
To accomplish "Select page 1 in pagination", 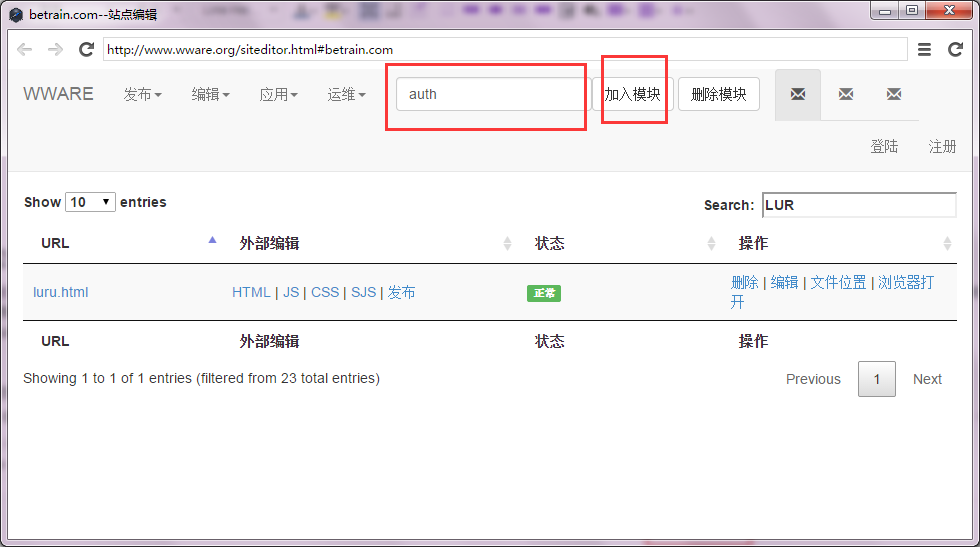I will (877, 379).
